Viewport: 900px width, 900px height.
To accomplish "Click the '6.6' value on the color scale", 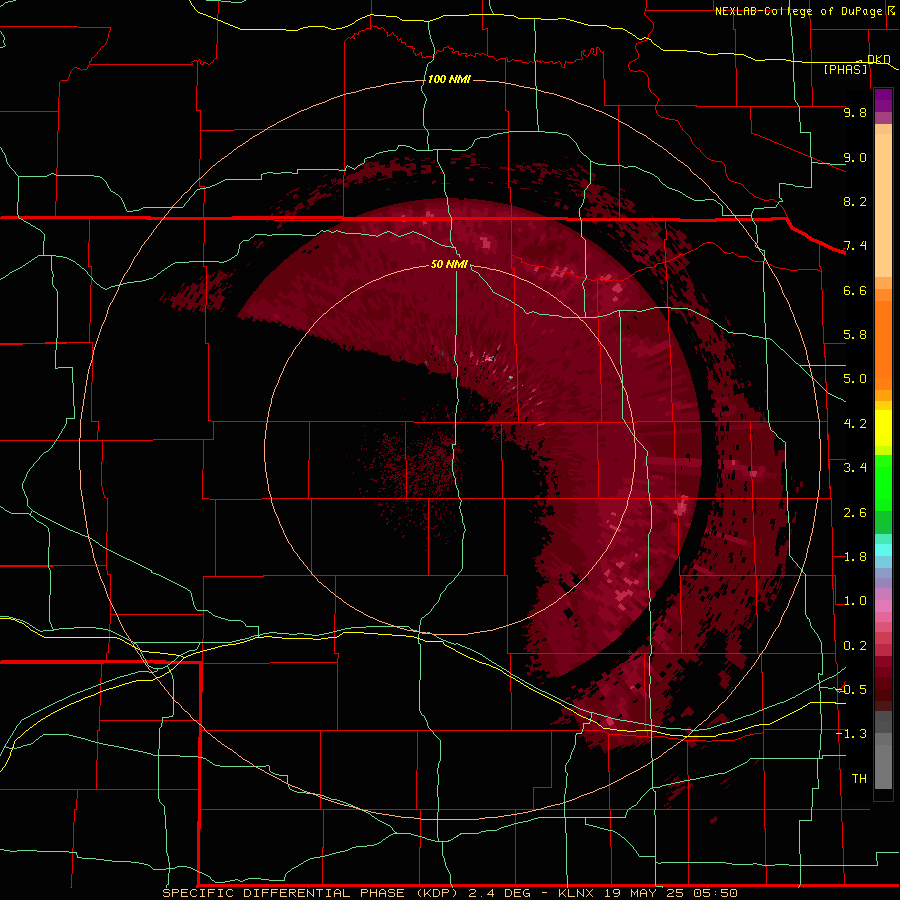I will (855, 290).
